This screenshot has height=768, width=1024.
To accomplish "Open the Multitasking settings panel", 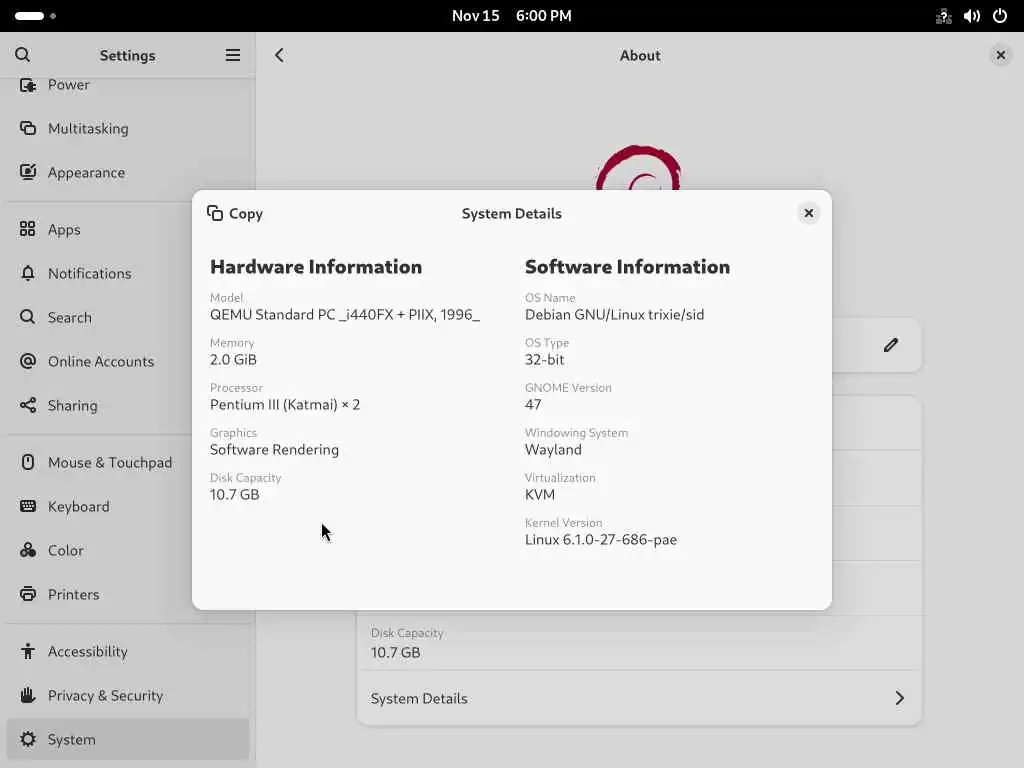I will point(128,128).
